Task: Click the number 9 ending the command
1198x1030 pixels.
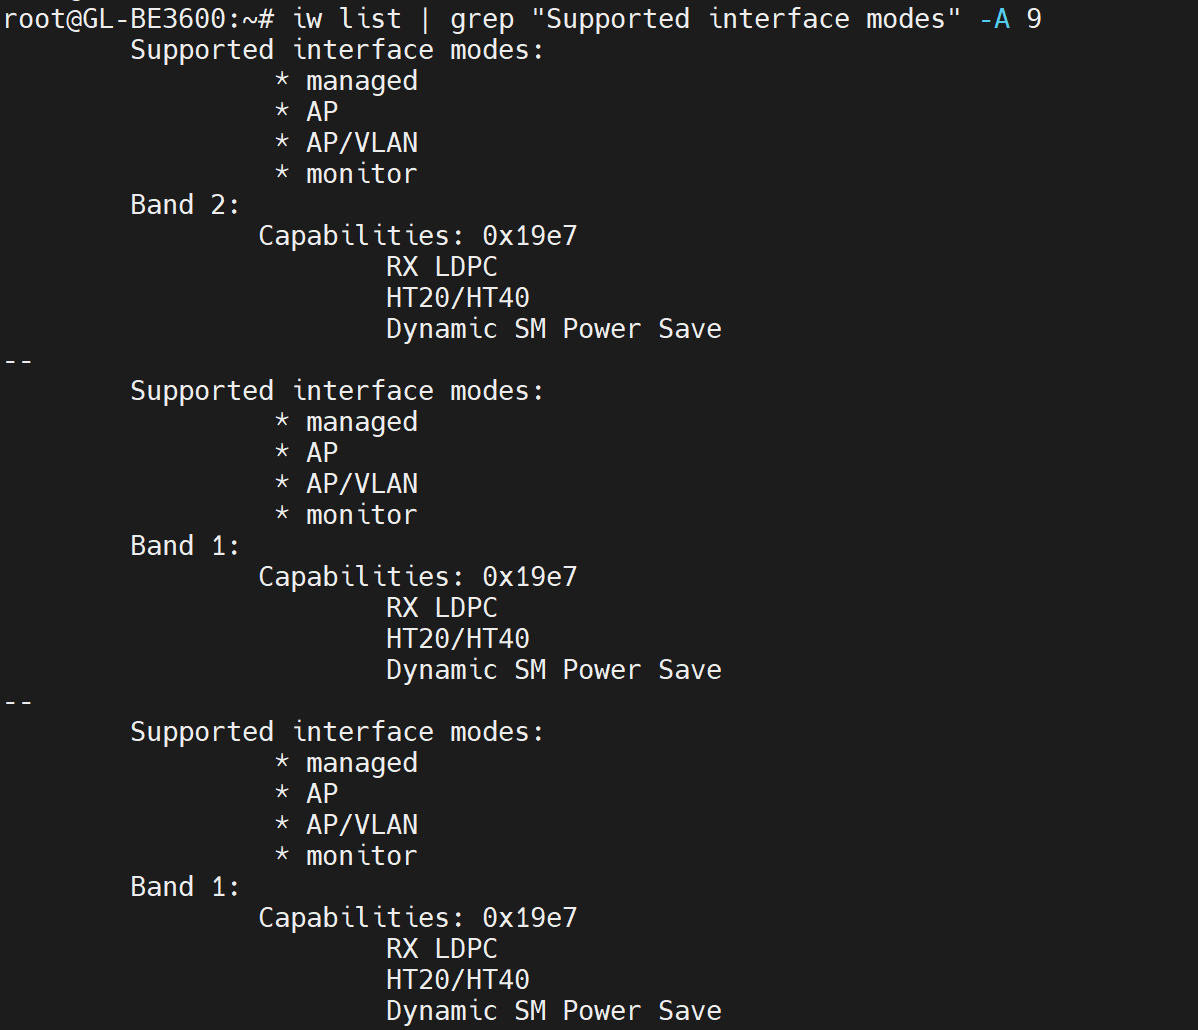Action: pyautogui.click(x=1034, y=18)
